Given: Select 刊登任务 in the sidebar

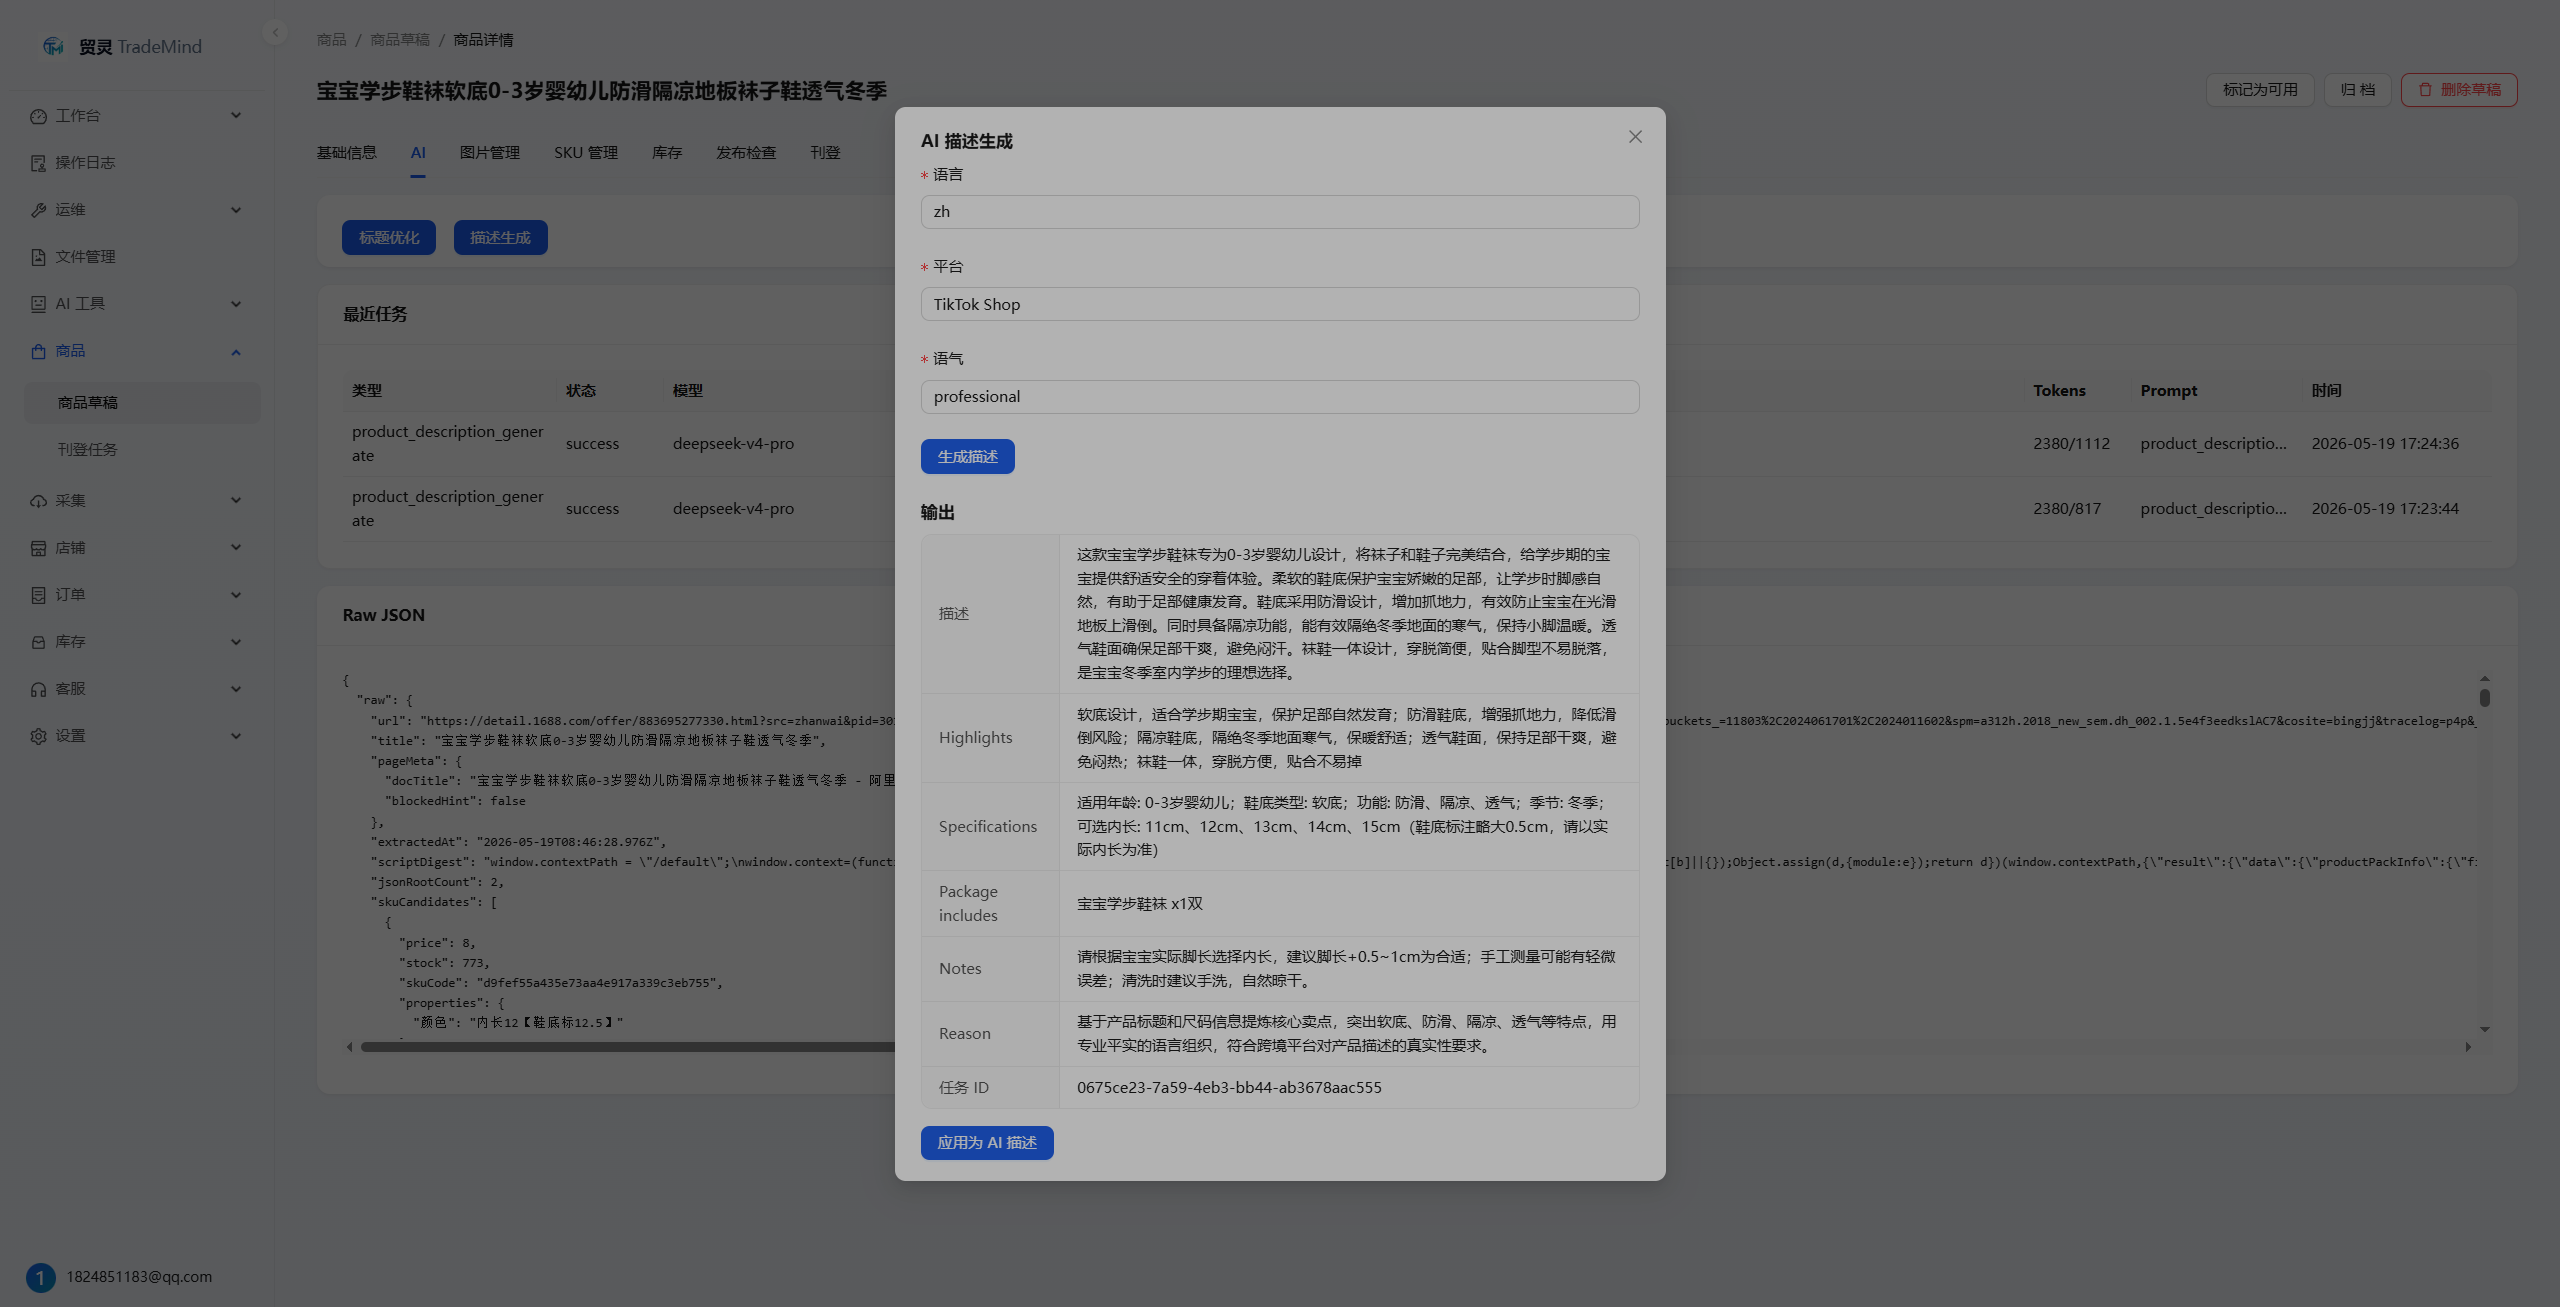Looking at the screenshot, I should pyautogui.click(x=142, y=450).
